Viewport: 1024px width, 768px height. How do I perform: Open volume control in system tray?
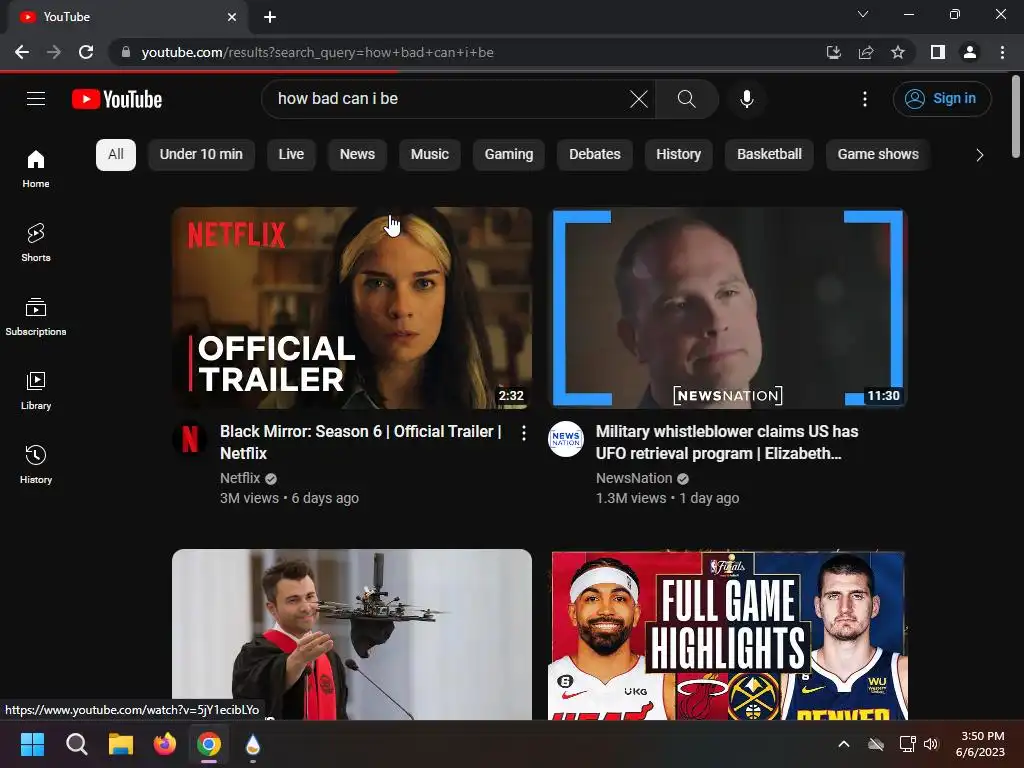[931, 744]
